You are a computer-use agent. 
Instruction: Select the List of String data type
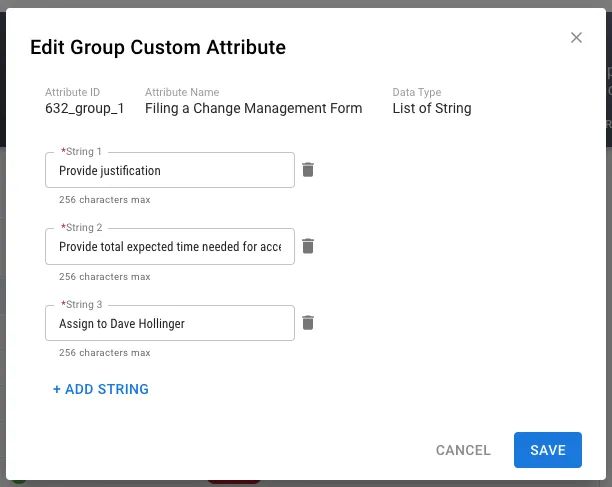point(432,108)
